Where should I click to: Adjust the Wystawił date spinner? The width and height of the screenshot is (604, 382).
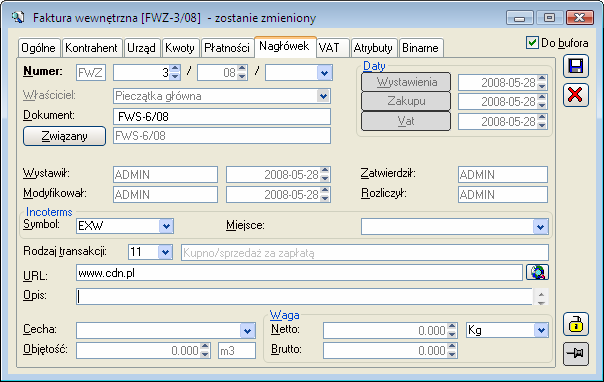coord(325,174)
